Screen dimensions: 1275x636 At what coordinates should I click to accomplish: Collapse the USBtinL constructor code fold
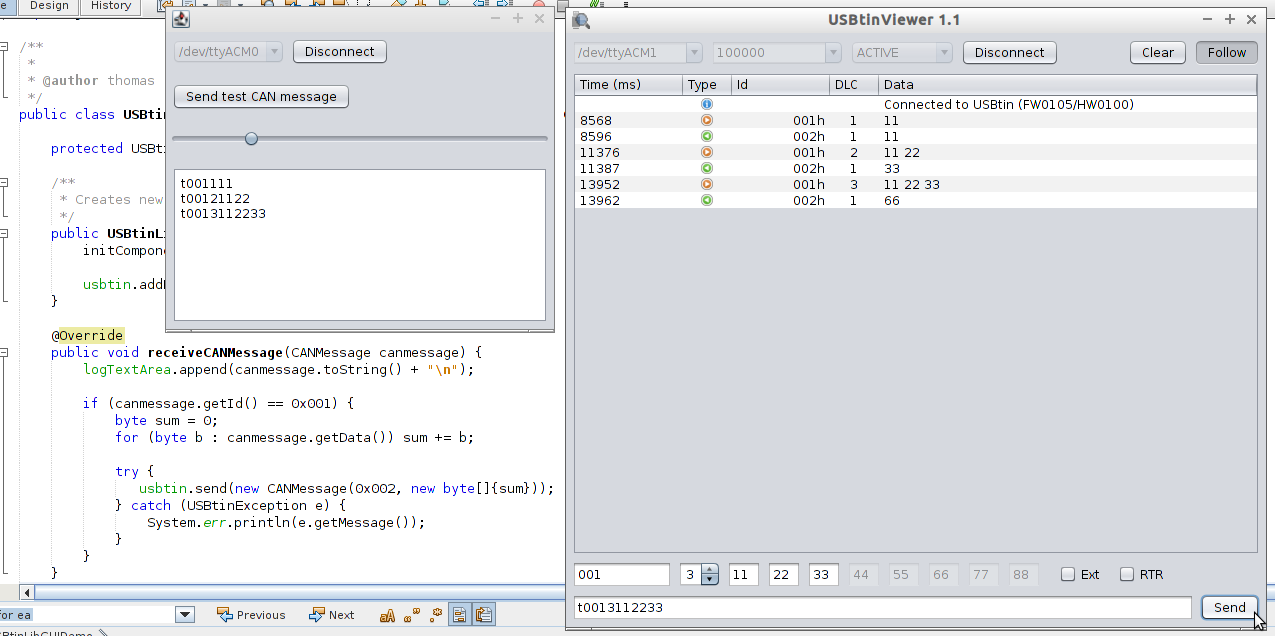pyautogui.click(x=6, y=234)
